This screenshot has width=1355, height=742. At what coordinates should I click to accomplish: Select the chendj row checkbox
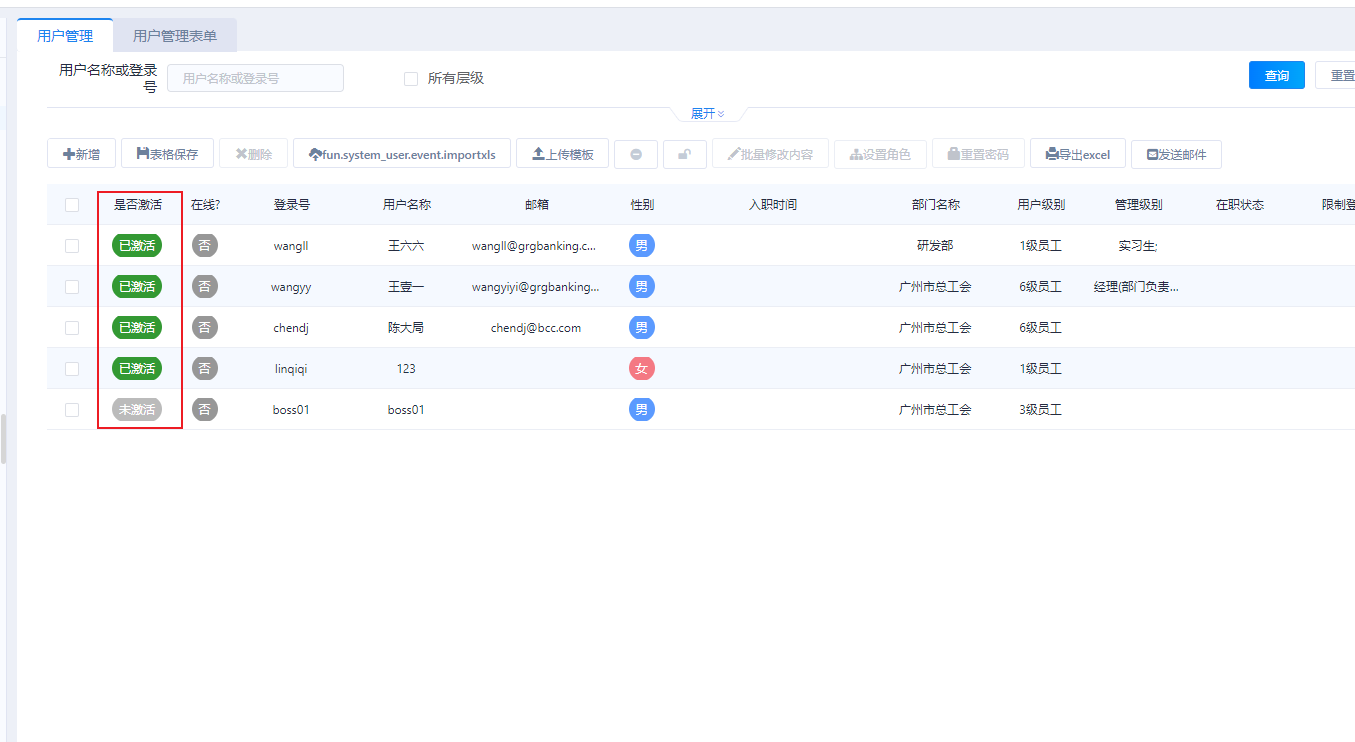72,328
